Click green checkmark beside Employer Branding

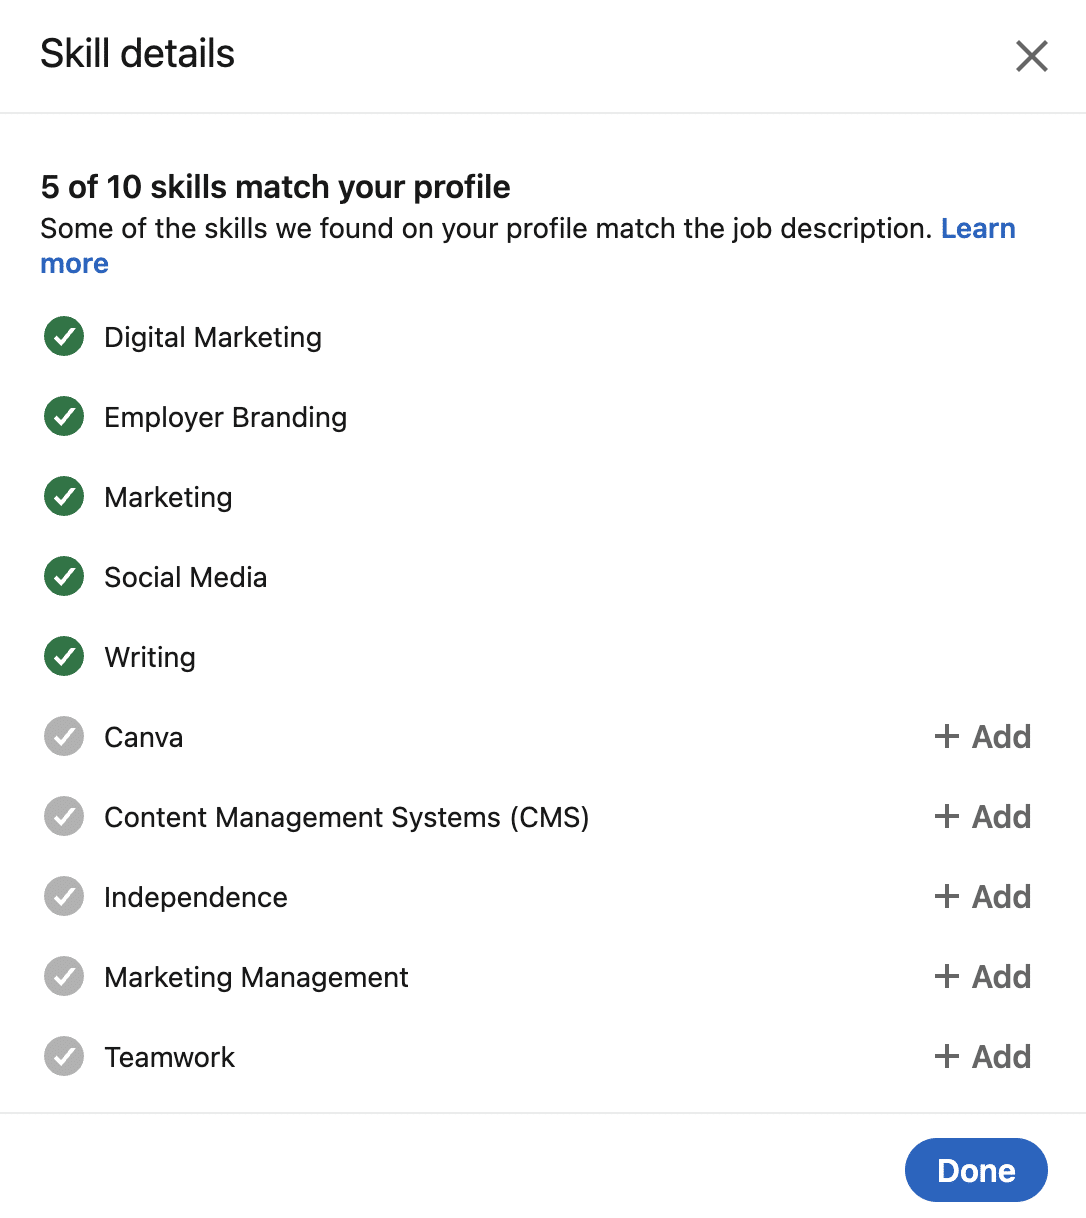point(64,417)
